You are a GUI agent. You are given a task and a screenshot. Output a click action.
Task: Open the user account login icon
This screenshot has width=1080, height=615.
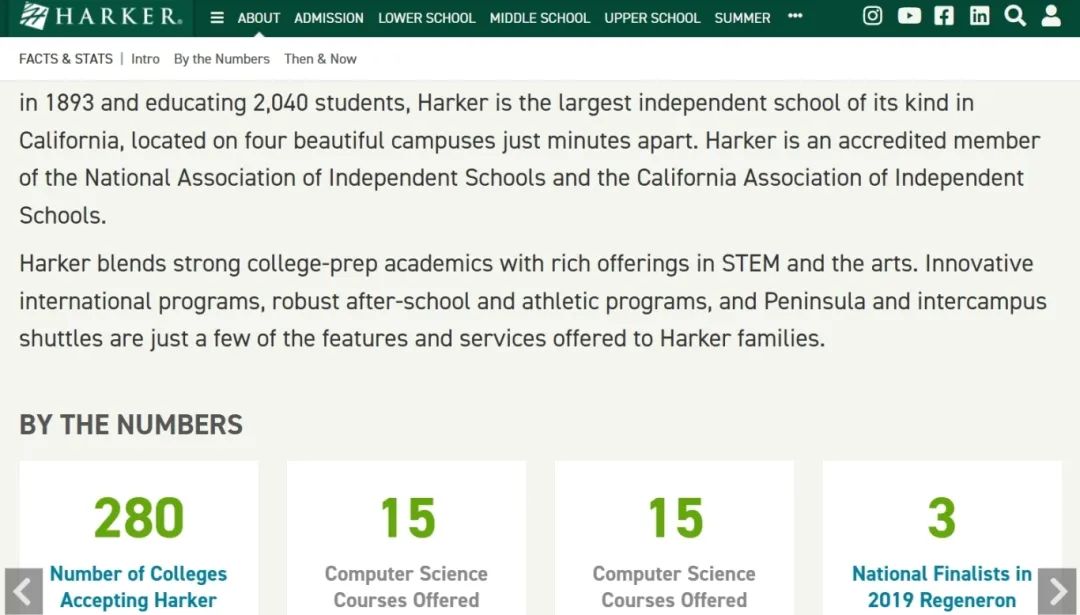pyautogui.click(x=1051, y=16)
